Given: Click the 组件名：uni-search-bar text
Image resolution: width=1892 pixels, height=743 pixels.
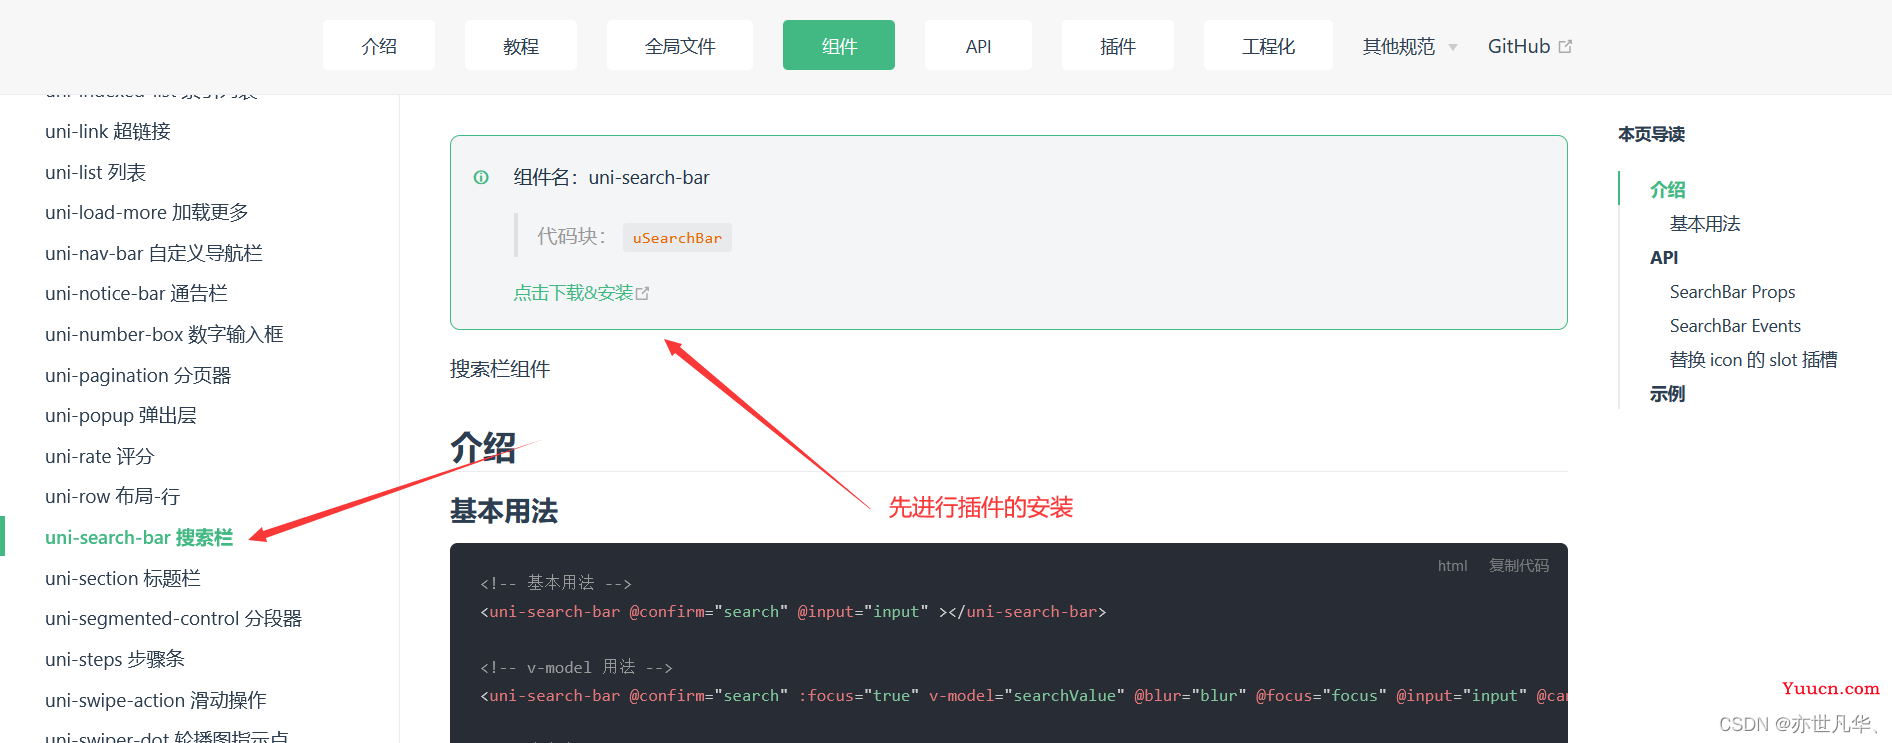Looking at the screenshot, I should tap(611, 177).
